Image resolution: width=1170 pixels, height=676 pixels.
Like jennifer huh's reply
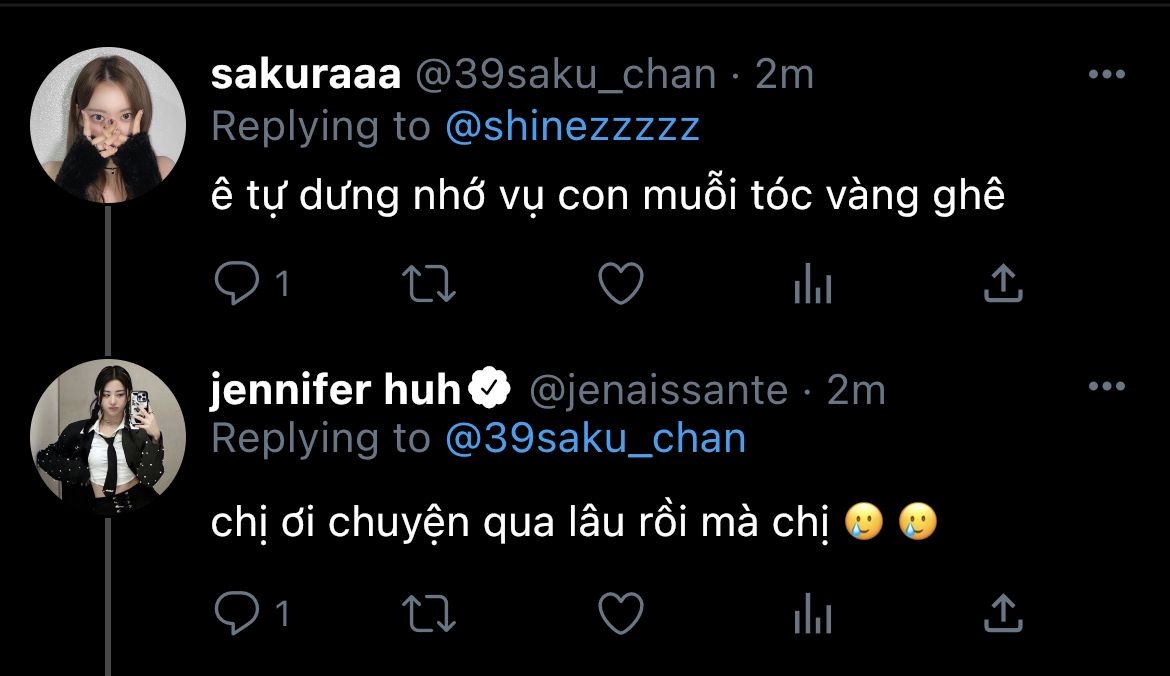pos(620,614)
